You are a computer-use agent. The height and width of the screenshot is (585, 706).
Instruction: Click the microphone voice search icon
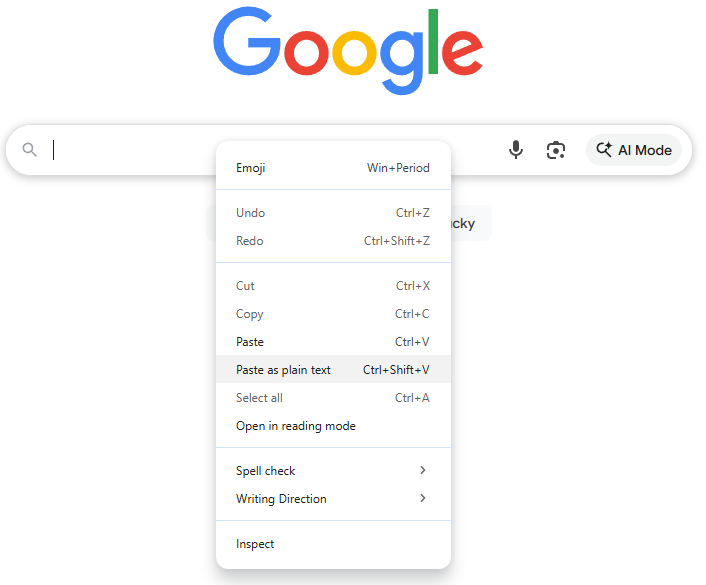[x=516, y=150]
